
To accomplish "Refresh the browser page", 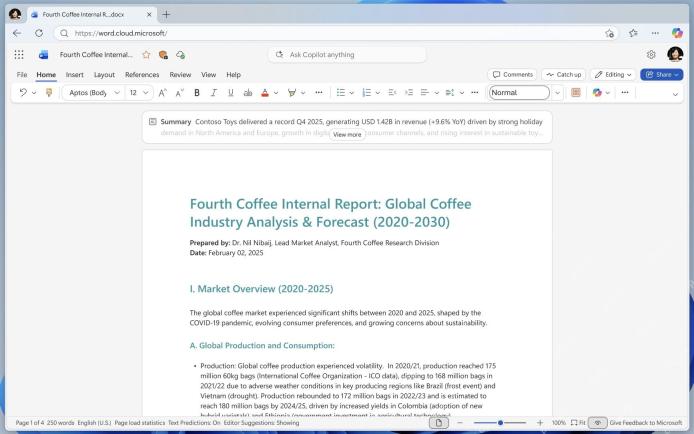I will [x=39, y=33].
